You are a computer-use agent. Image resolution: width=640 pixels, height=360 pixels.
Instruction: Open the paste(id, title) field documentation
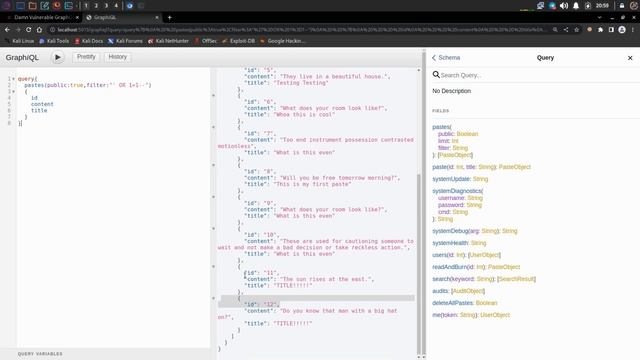(x=439, y=167)
